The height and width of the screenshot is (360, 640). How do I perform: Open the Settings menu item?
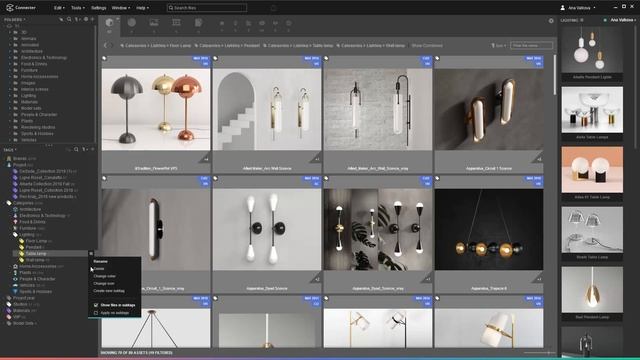tap(98, 8)
